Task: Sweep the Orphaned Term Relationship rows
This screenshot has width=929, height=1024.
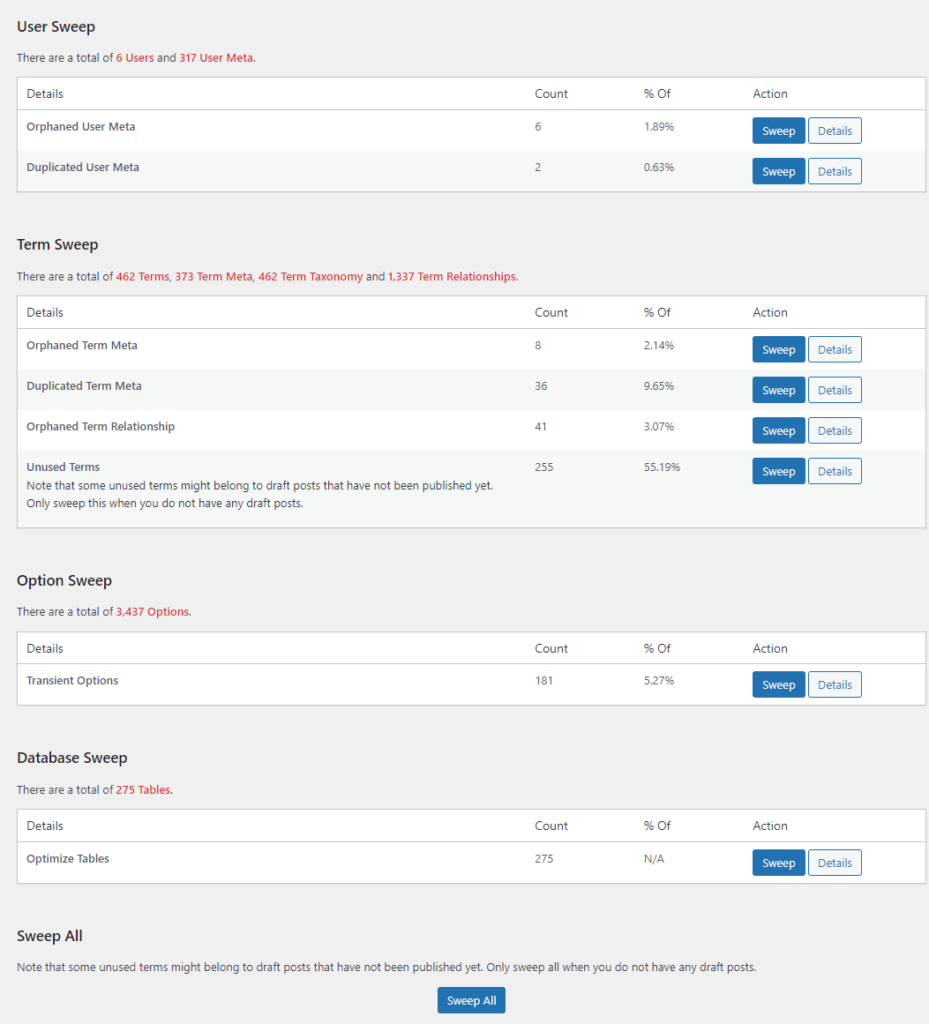Action: pyautogui.click(x=778, y=430)
